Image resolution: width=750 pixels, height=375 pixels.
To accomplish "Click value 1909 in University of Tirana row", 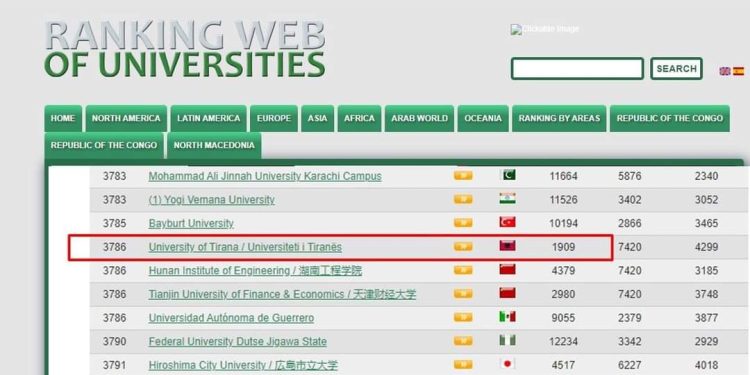I will point(563,247).
